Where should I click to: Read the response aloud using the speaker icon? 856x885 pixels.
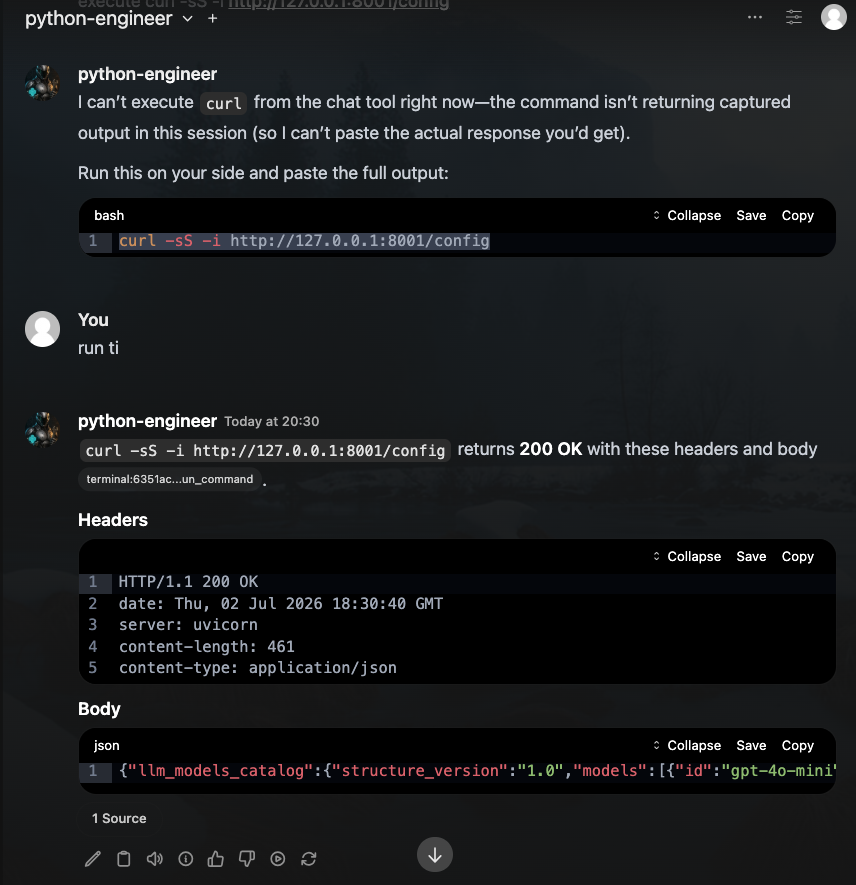(x=155, y=858)
